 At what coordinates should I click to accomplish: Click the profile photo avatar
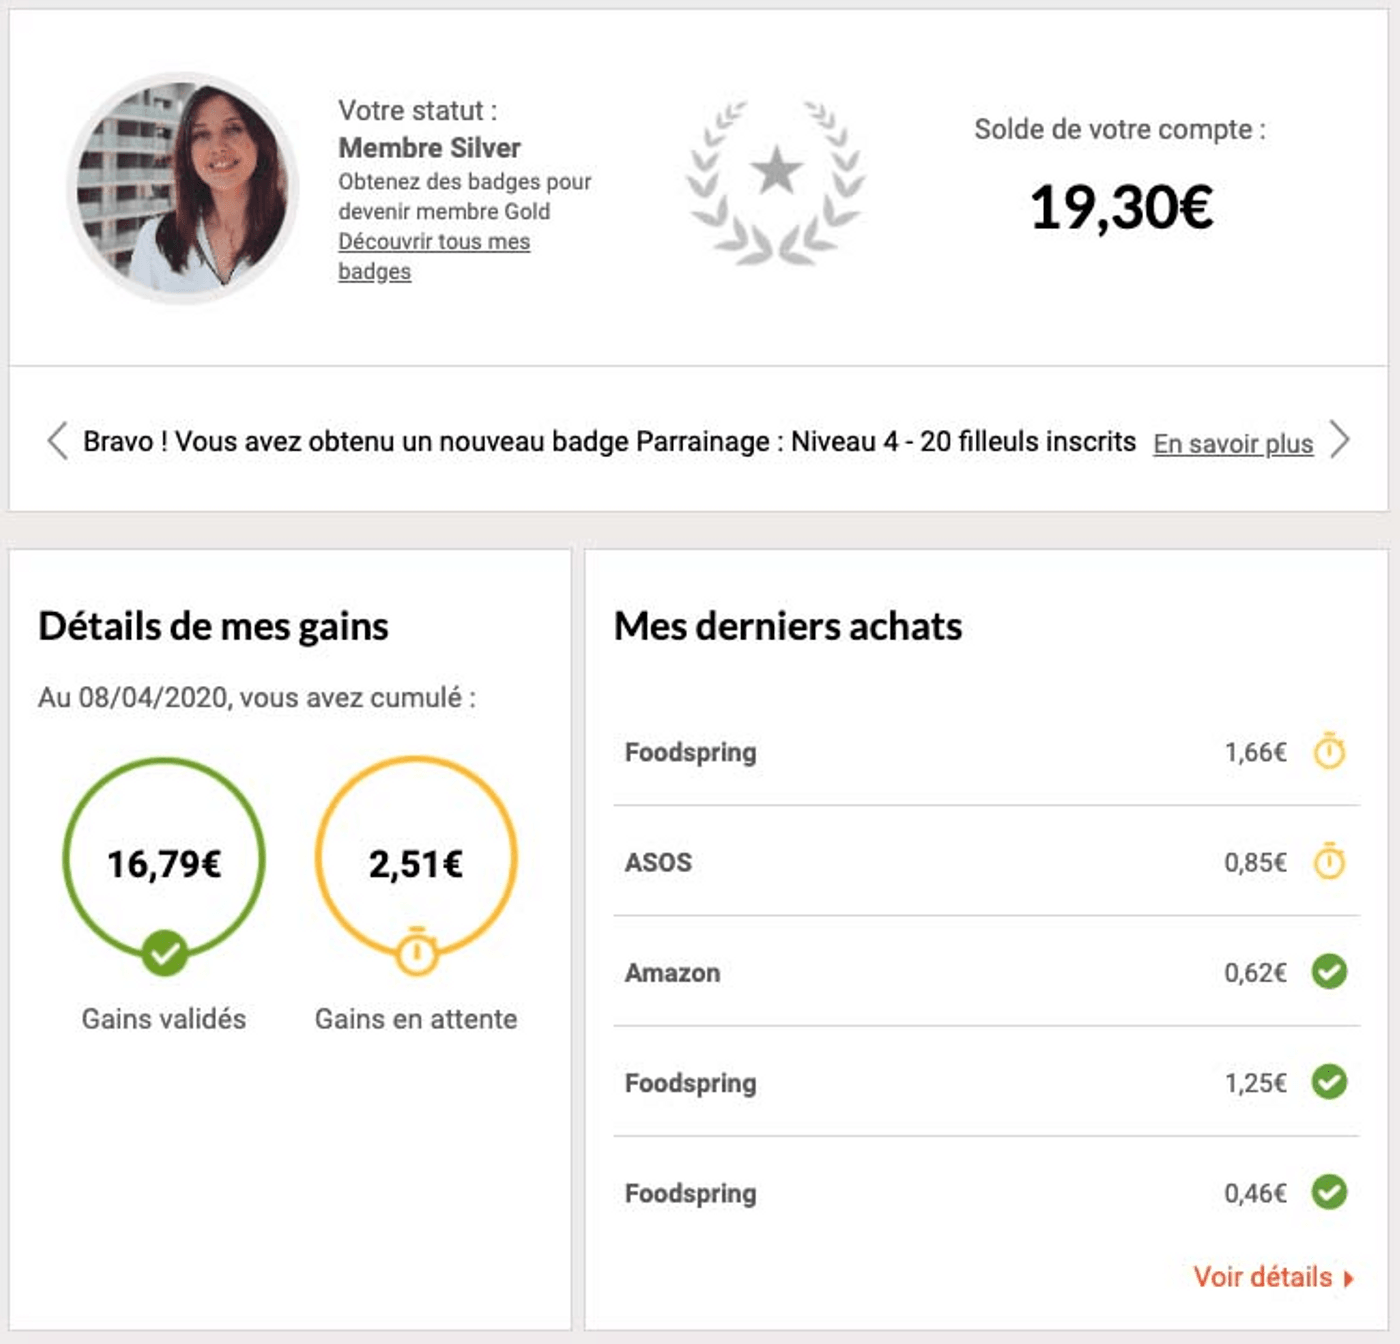(x=183, y=187)
